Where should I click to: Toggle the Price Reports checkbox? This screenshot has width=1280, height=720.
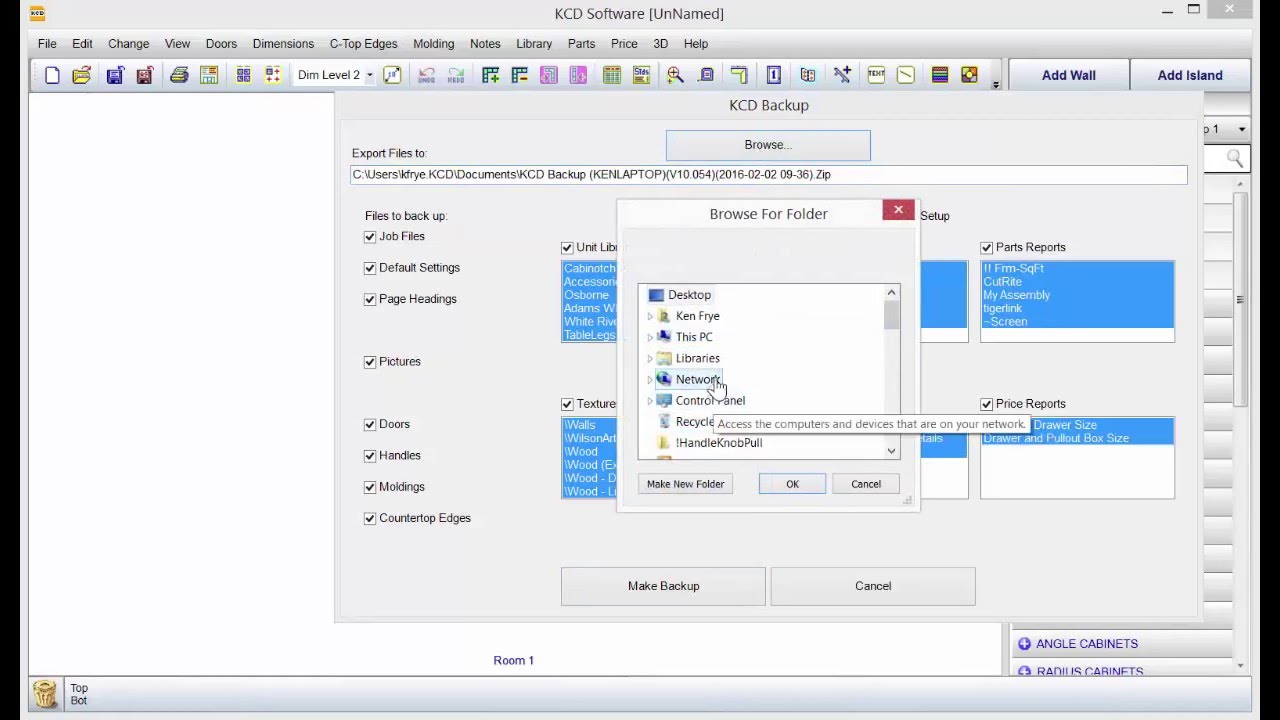point(987,404)
